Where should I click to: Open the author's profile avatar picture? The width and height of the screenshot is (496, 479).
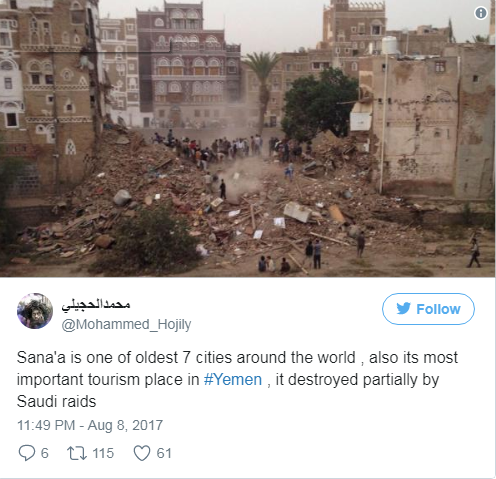click(35, 311)
